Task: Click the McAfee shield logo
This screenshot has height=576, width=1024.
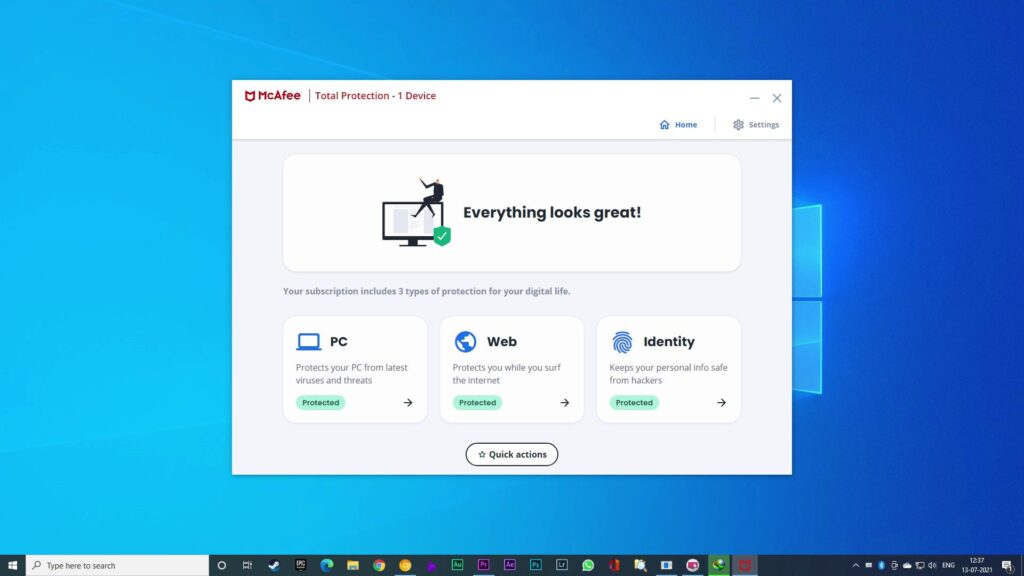Action: [249, 96]
